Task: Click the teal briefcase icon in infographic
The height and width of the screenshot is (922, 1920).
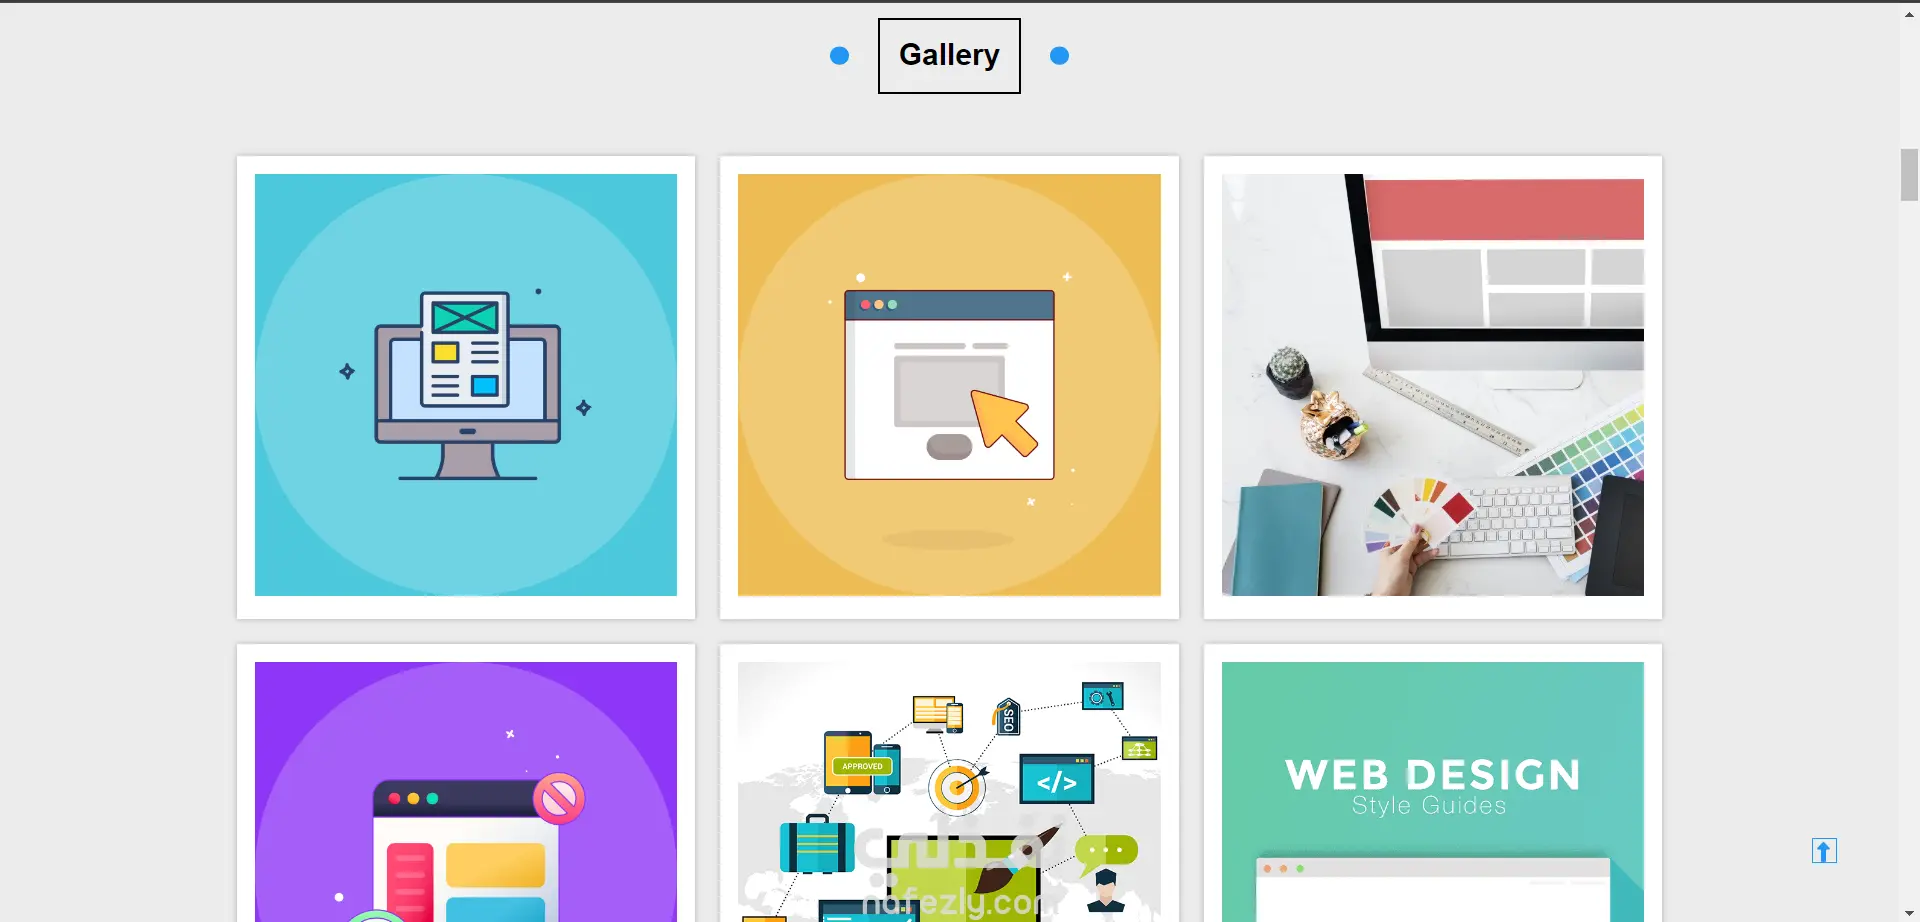Action: (817, 845)
